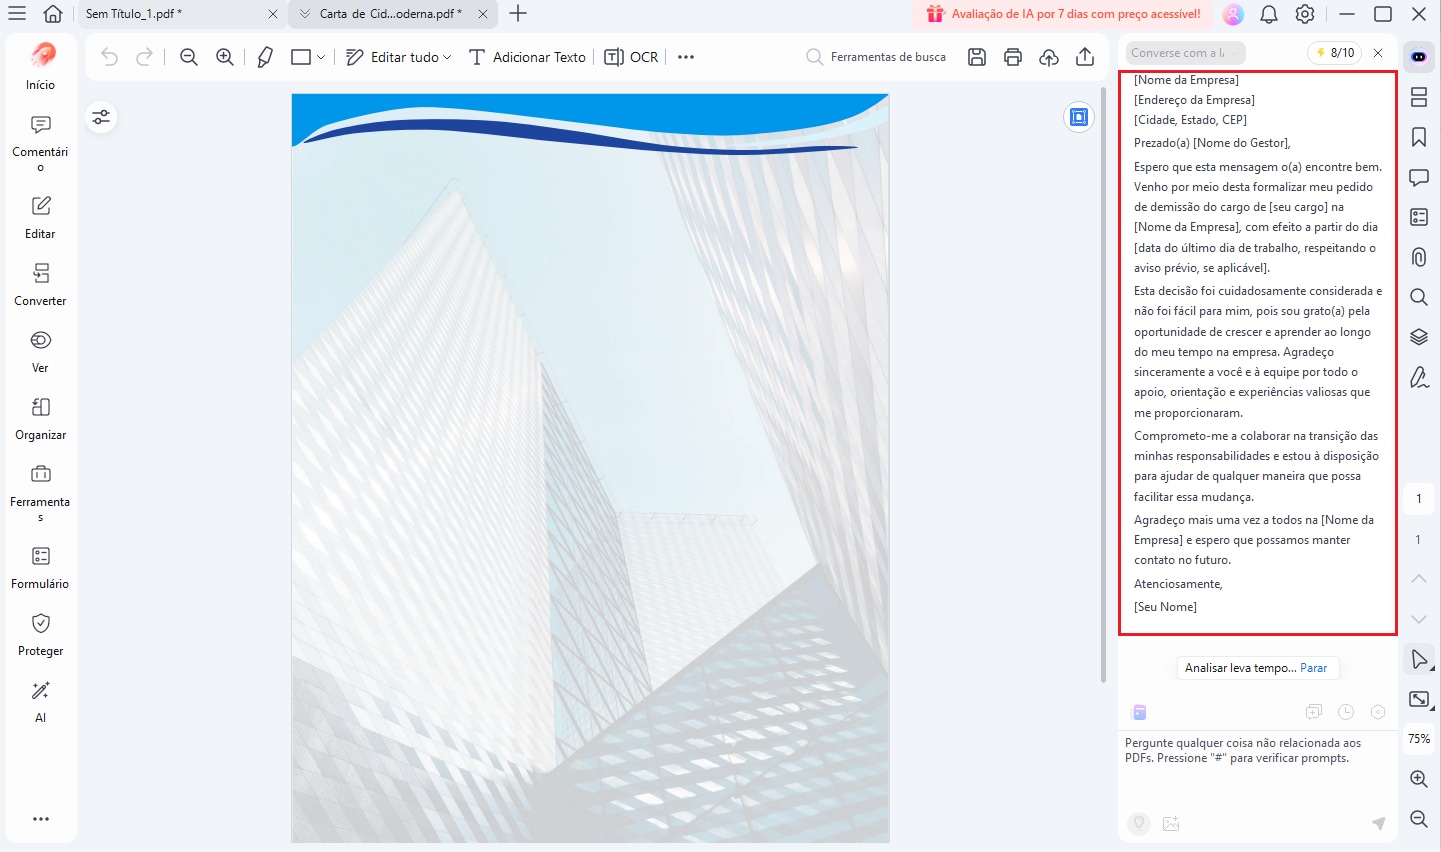Viewport: 1441px width, 852px height.
Task: Save the document with the disk icon
Action: (x=977, y=57)
